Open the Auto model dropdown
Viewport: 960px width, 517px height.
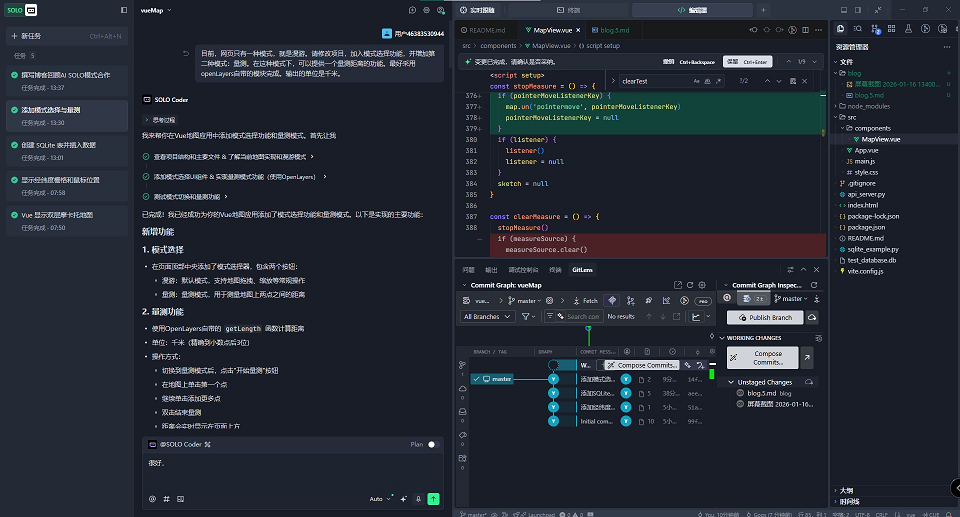click(x=380, y=499)
